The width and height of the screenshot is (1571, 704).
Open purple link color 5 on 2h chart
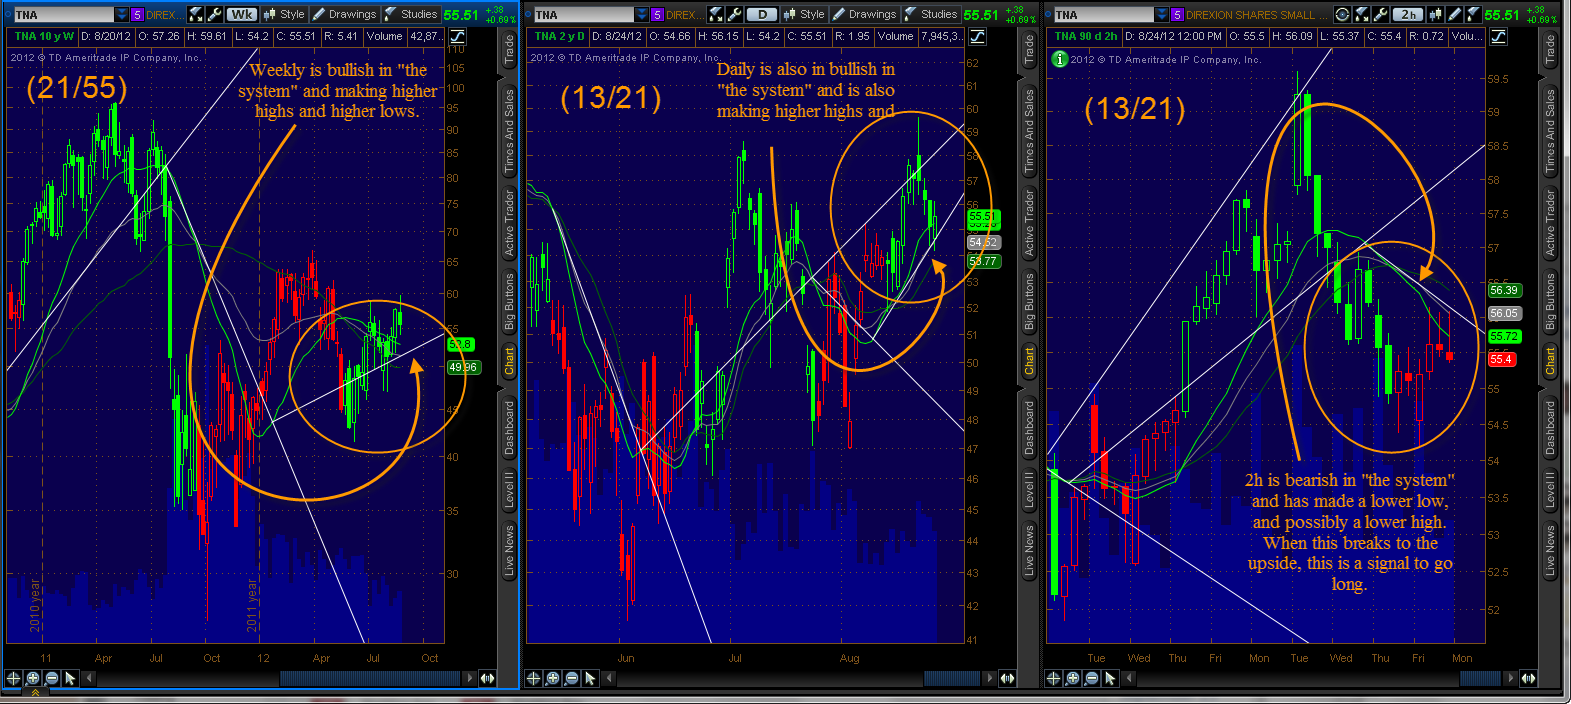click(1177, 14)
